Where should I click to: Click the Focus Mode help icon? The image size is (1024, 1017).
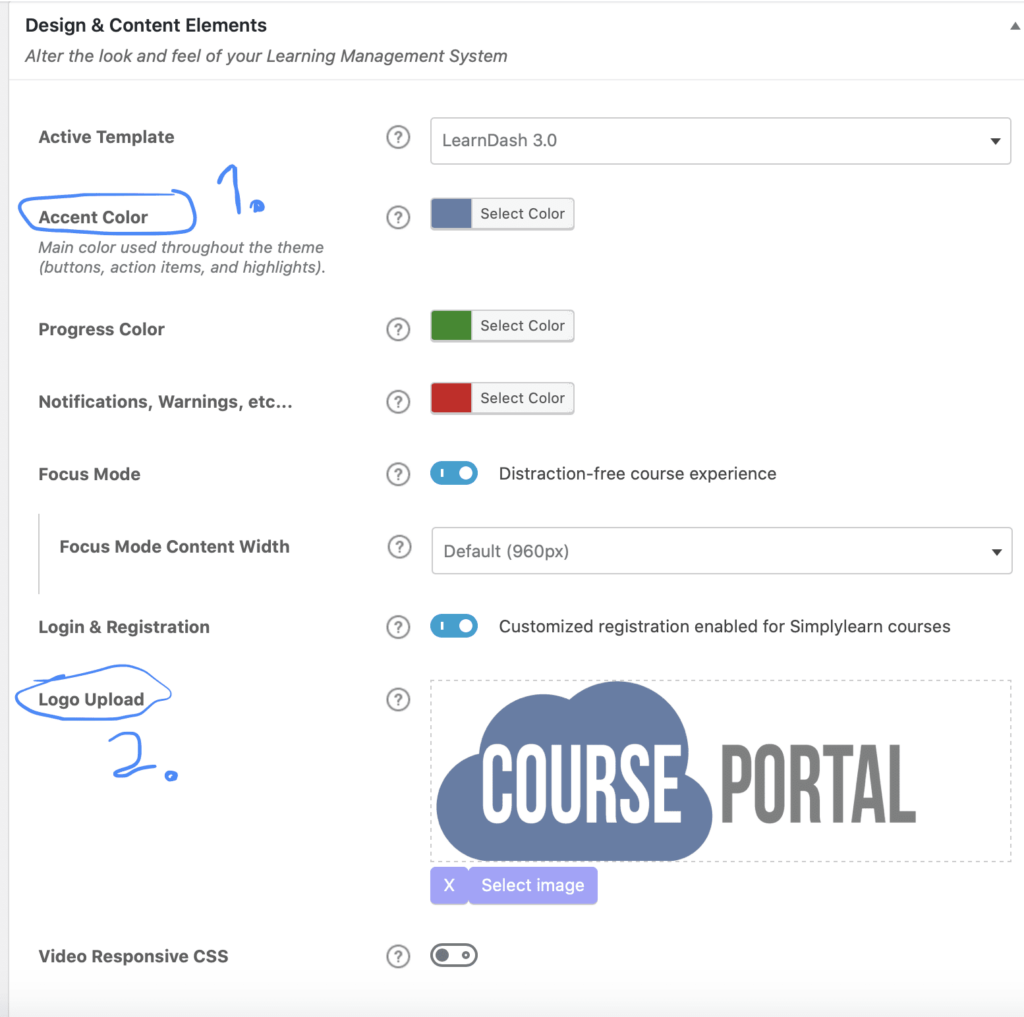[398, 474]
